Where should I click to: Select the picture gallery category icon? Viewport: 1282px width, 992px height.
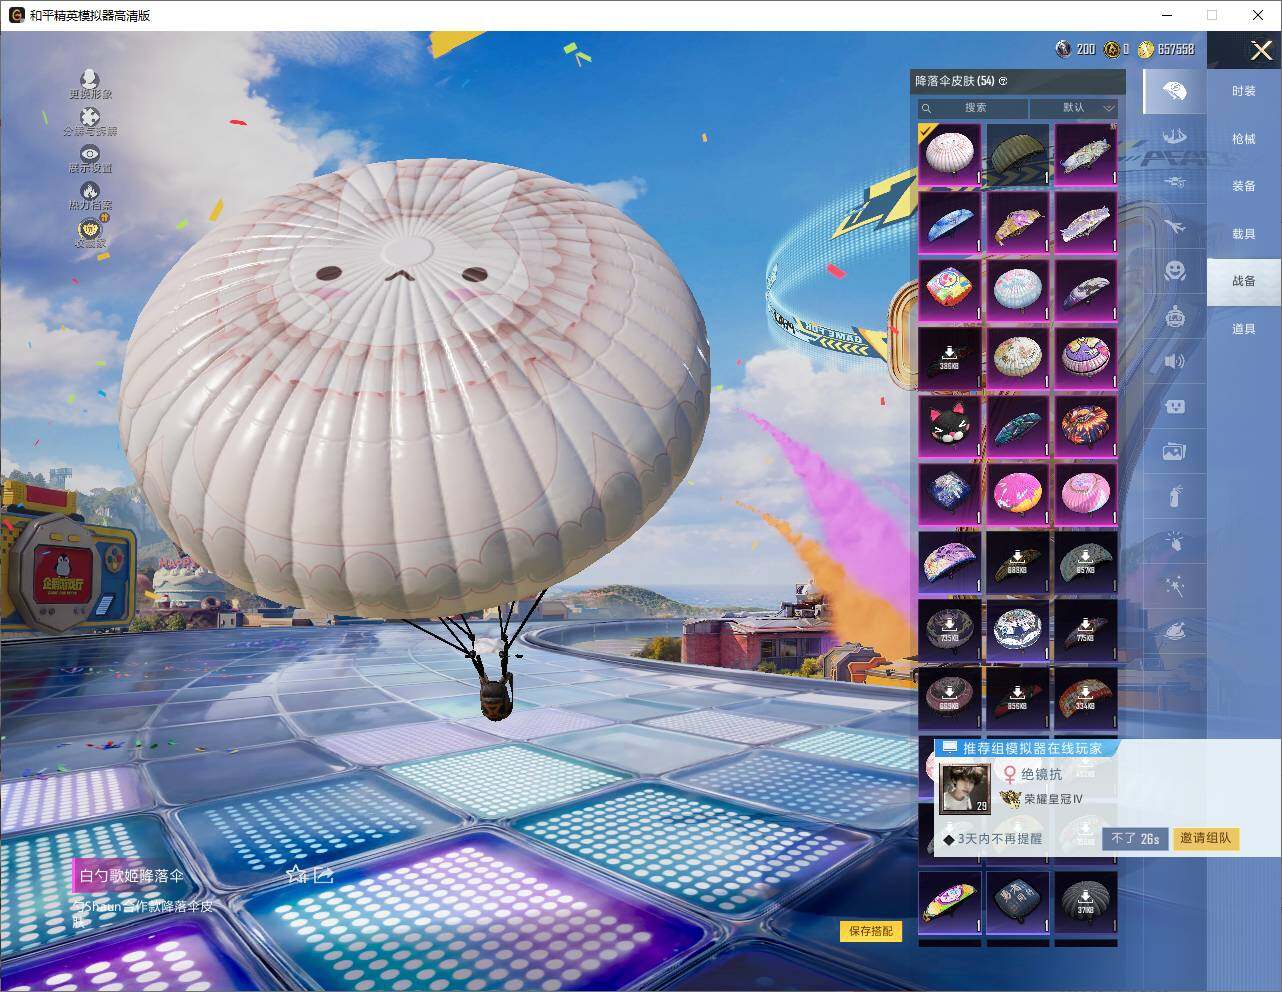1174,451
